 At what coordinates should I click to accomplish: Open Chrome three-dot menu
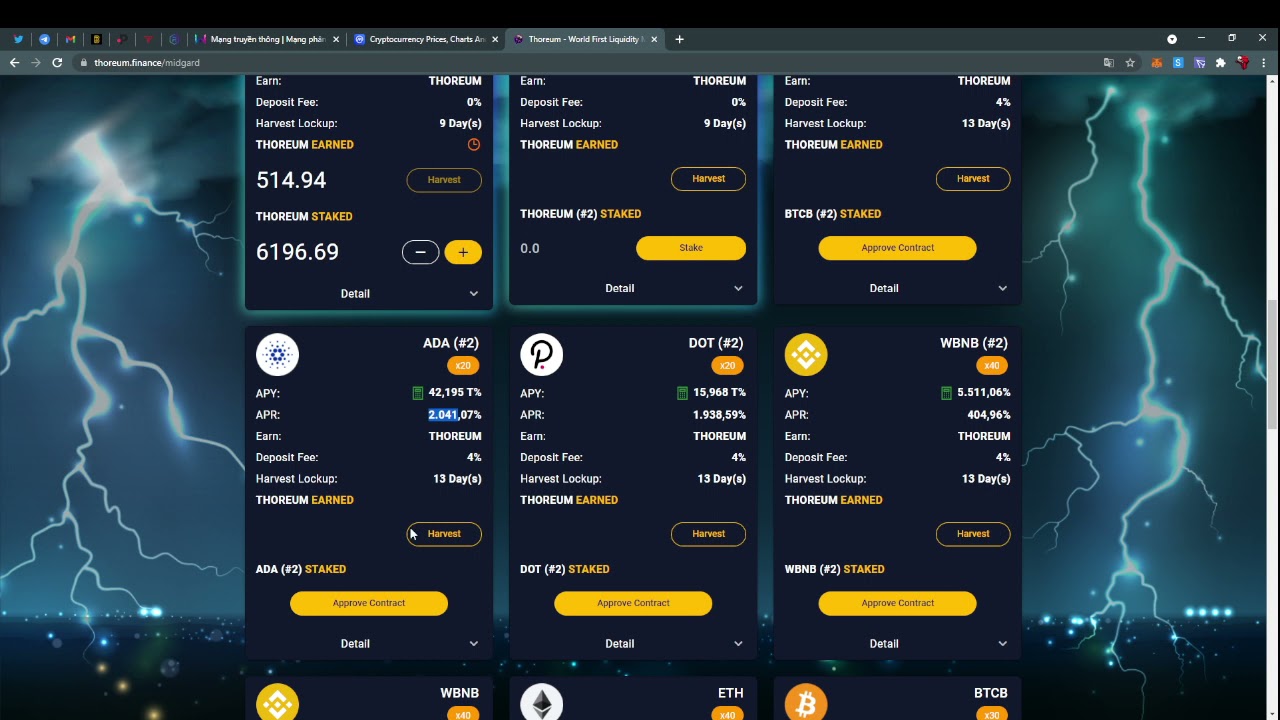tap(1265, 62)
